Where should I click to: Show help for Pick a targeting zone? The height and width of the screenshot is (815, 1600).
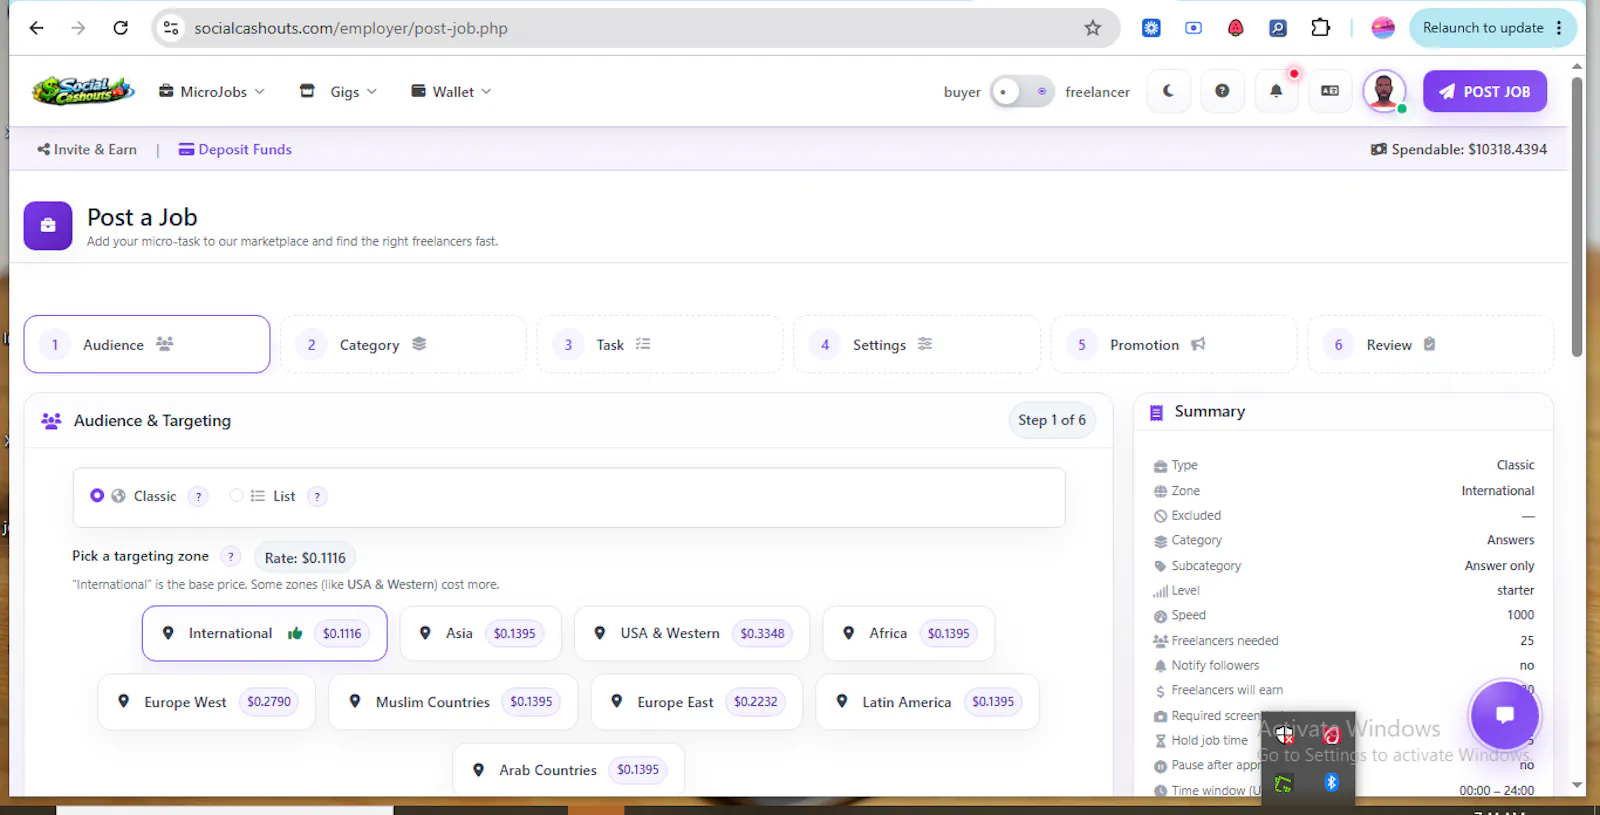[x=230, y=557]
